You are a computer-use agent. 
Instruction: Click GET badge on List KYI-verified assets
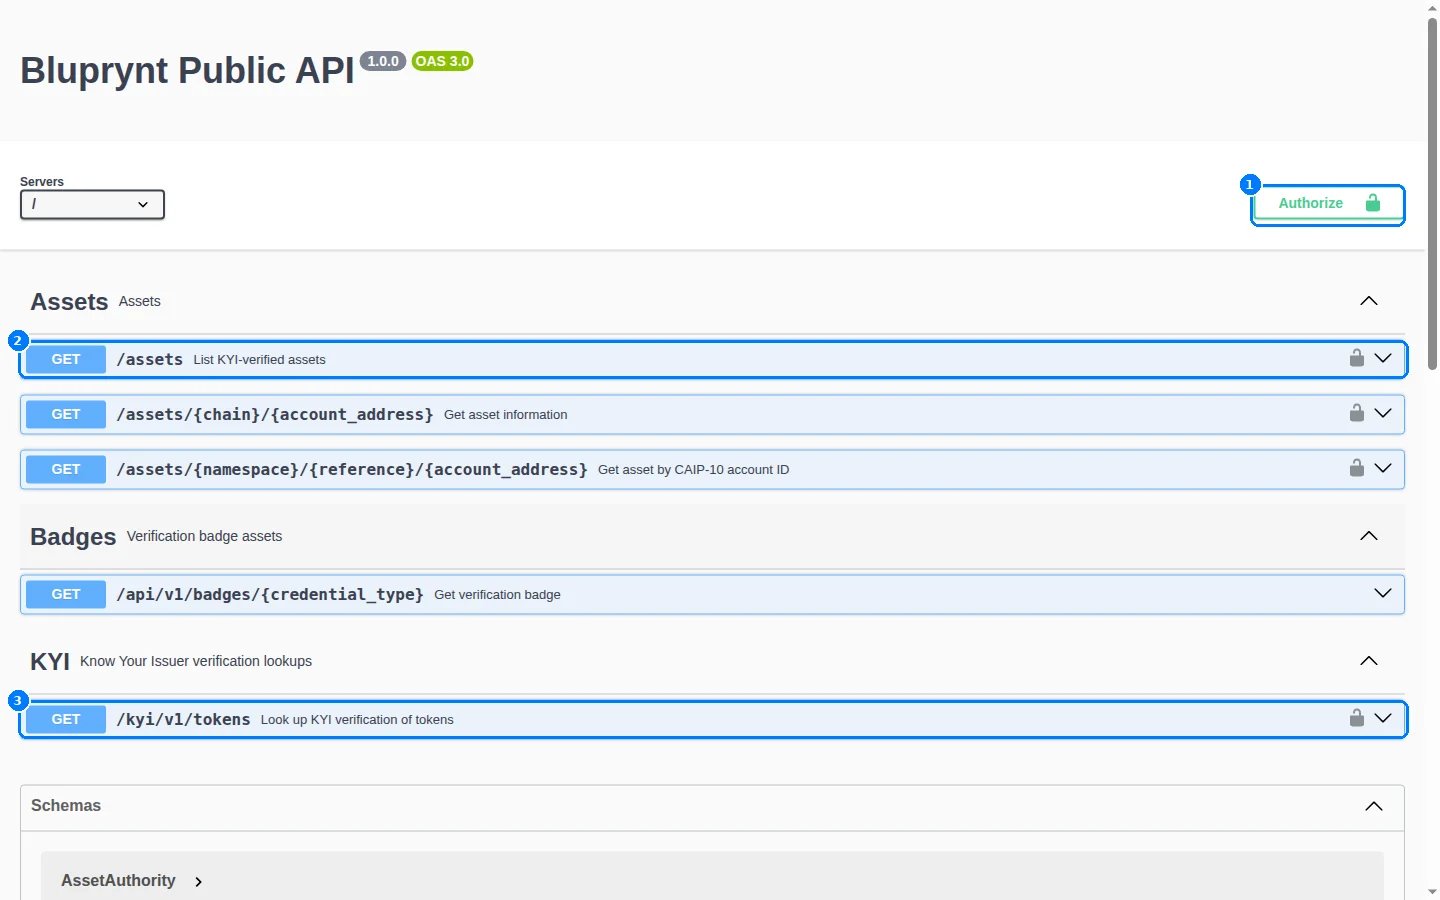66,359
